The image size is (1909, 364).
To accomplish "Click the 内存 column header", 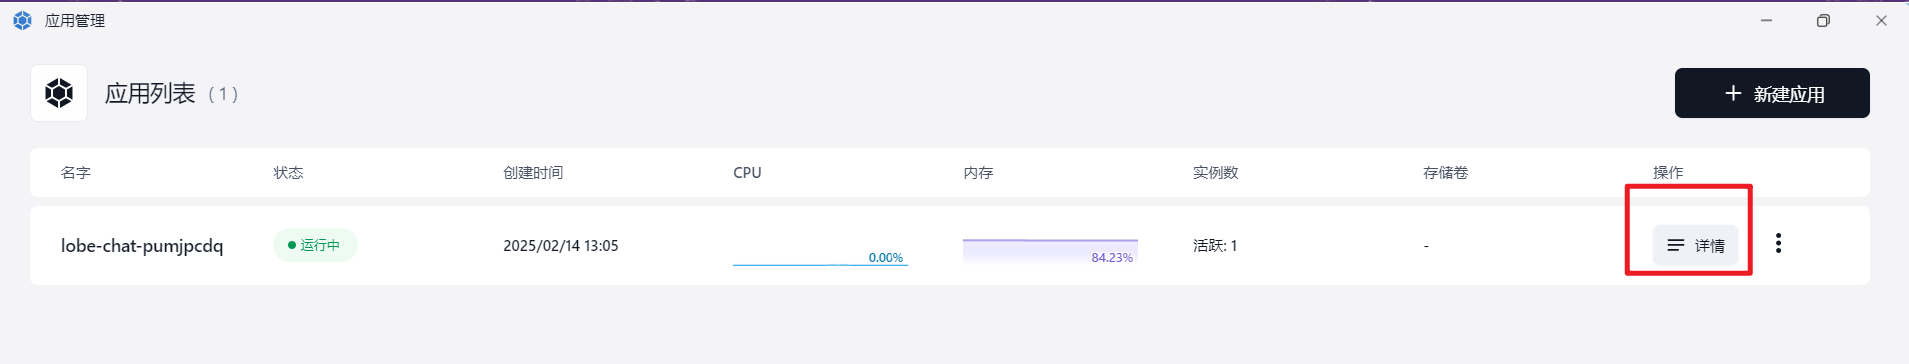I will coord(978,172).
